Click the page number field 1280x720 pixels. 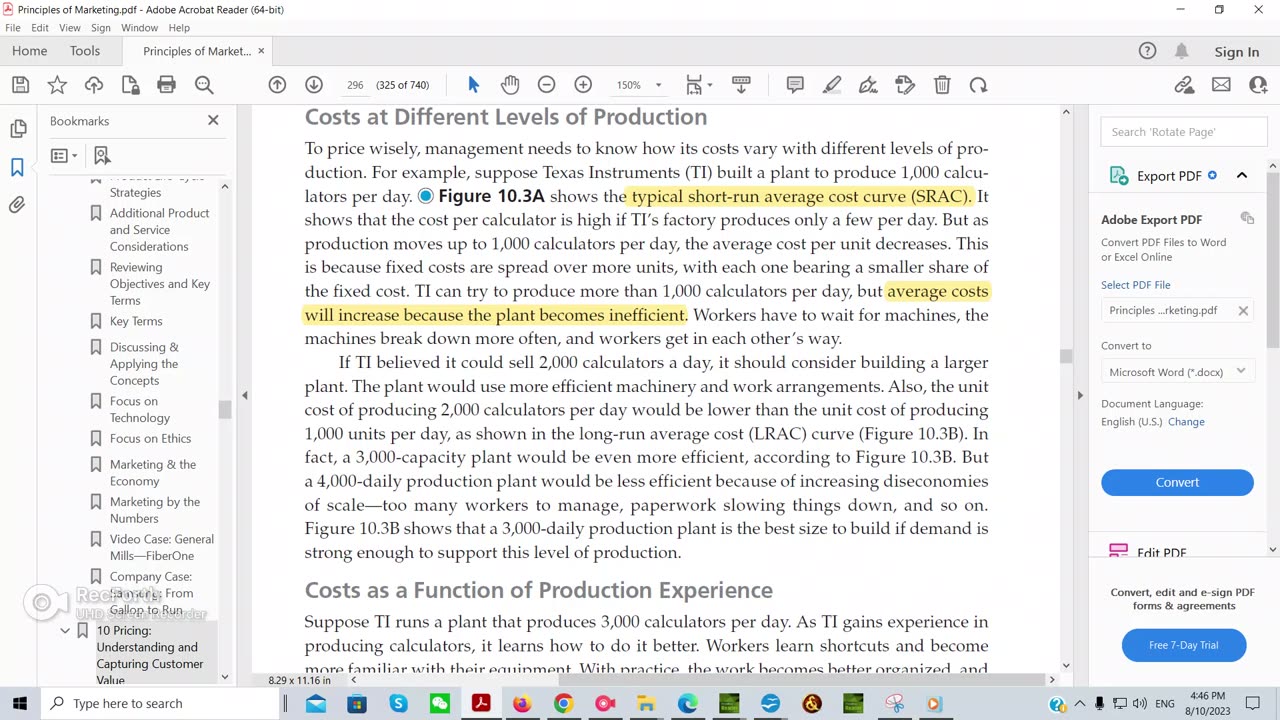pos(355,85)
